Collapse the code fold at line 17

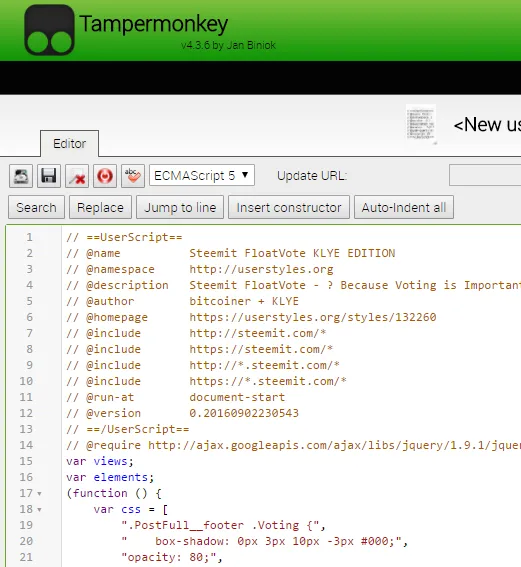pos(39,494)
